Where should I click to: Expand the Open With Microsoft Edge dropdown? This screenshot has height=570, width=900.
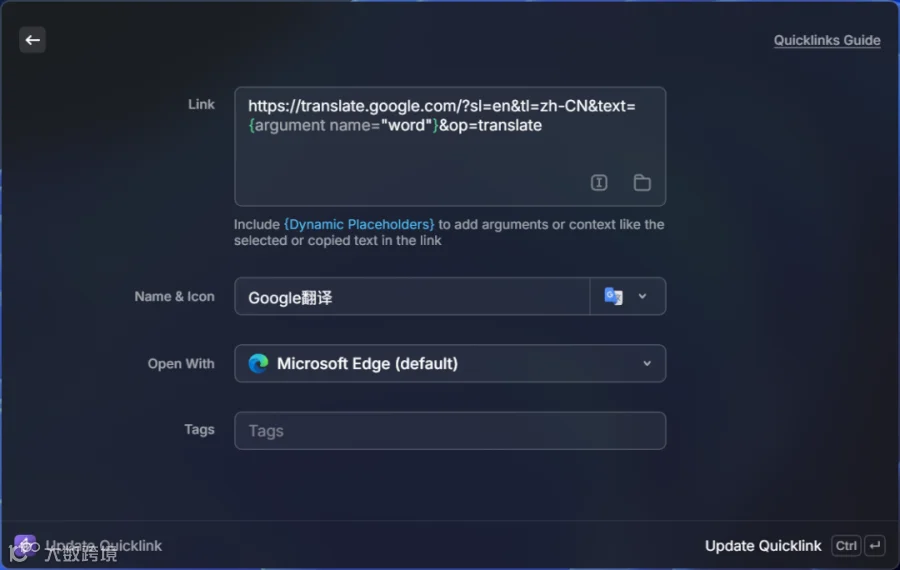[x=450, y=363]
